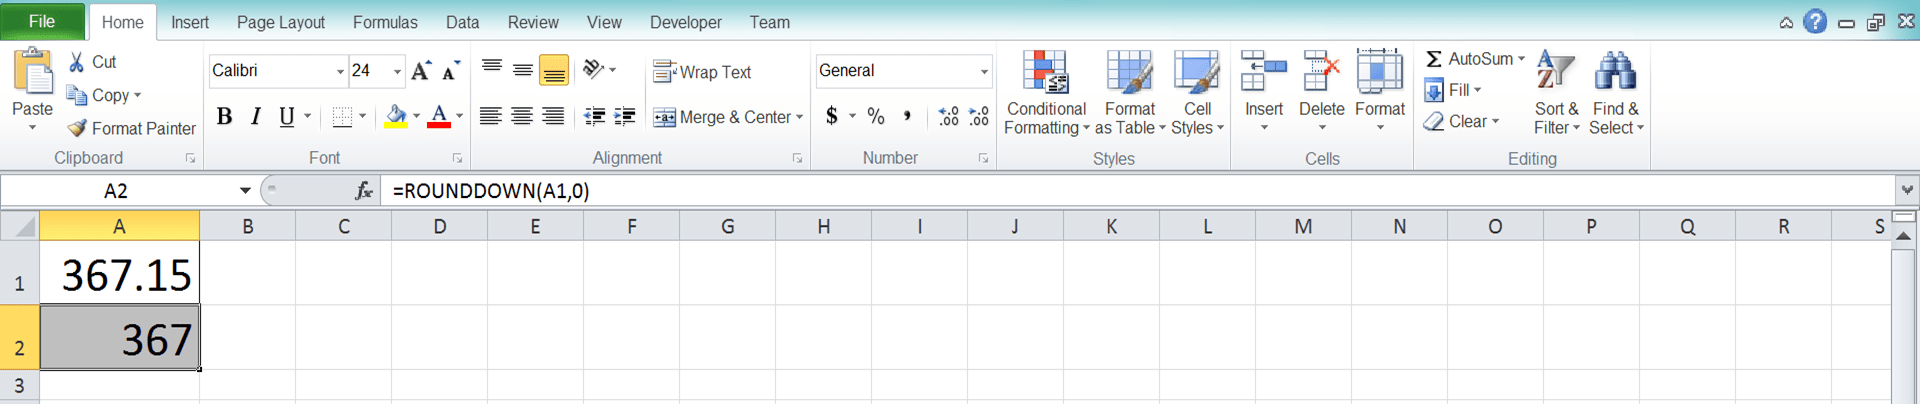This screenshot has height=404, width=1920.
Task: Open the Font dialog launcher
Action: 457,158
